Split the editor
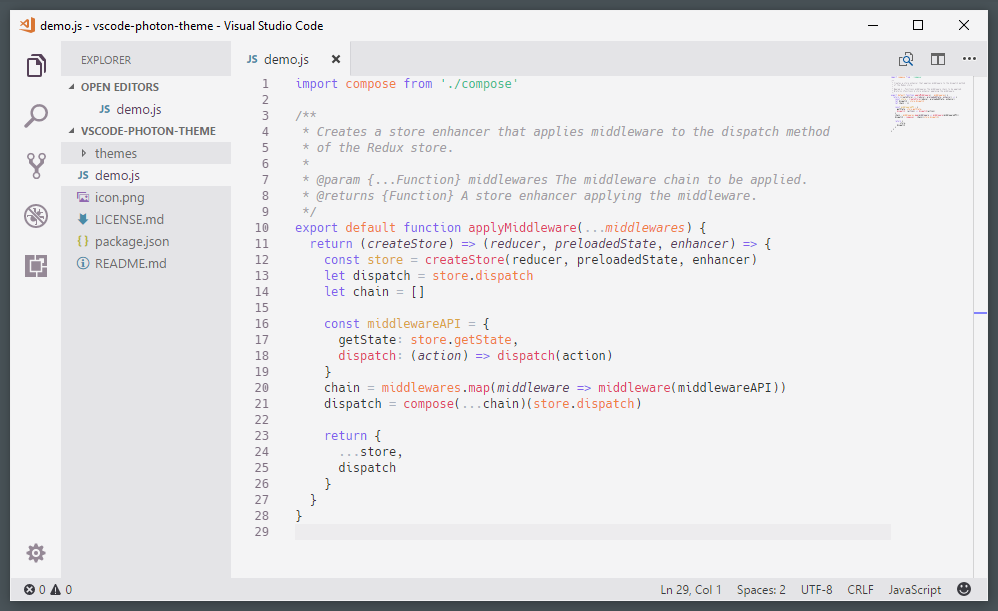Screen dimensions: 998x611 click(x=938, y=59)
